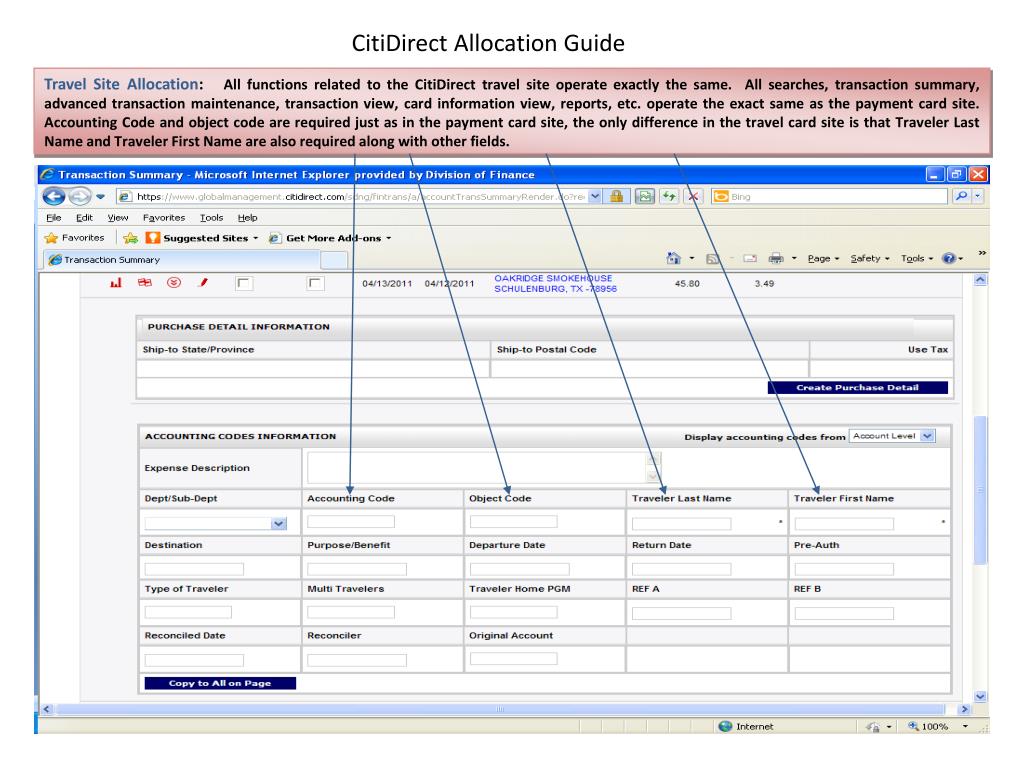
Task: Click the Favorites star button
Action: pyautogui.click(x=74, y=238)
